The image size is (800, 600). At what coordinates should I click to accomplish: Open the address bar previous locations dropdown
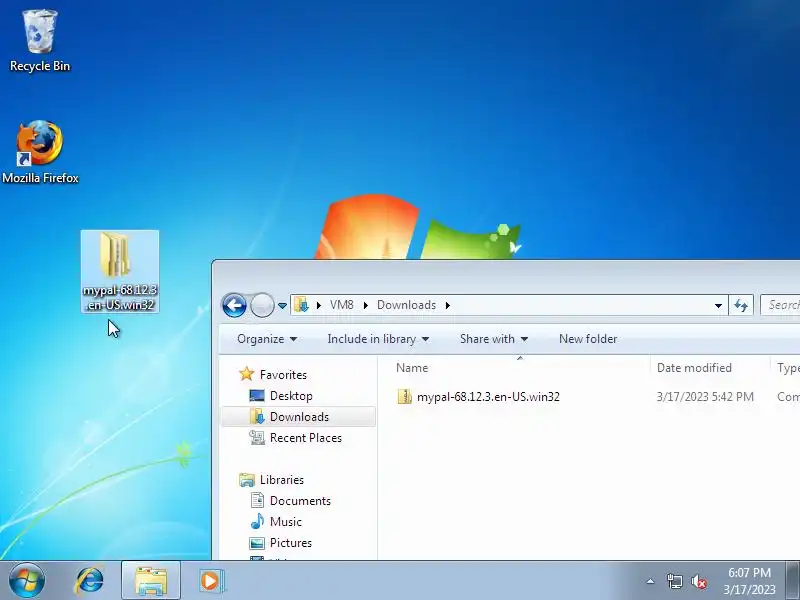coord(718,305)
